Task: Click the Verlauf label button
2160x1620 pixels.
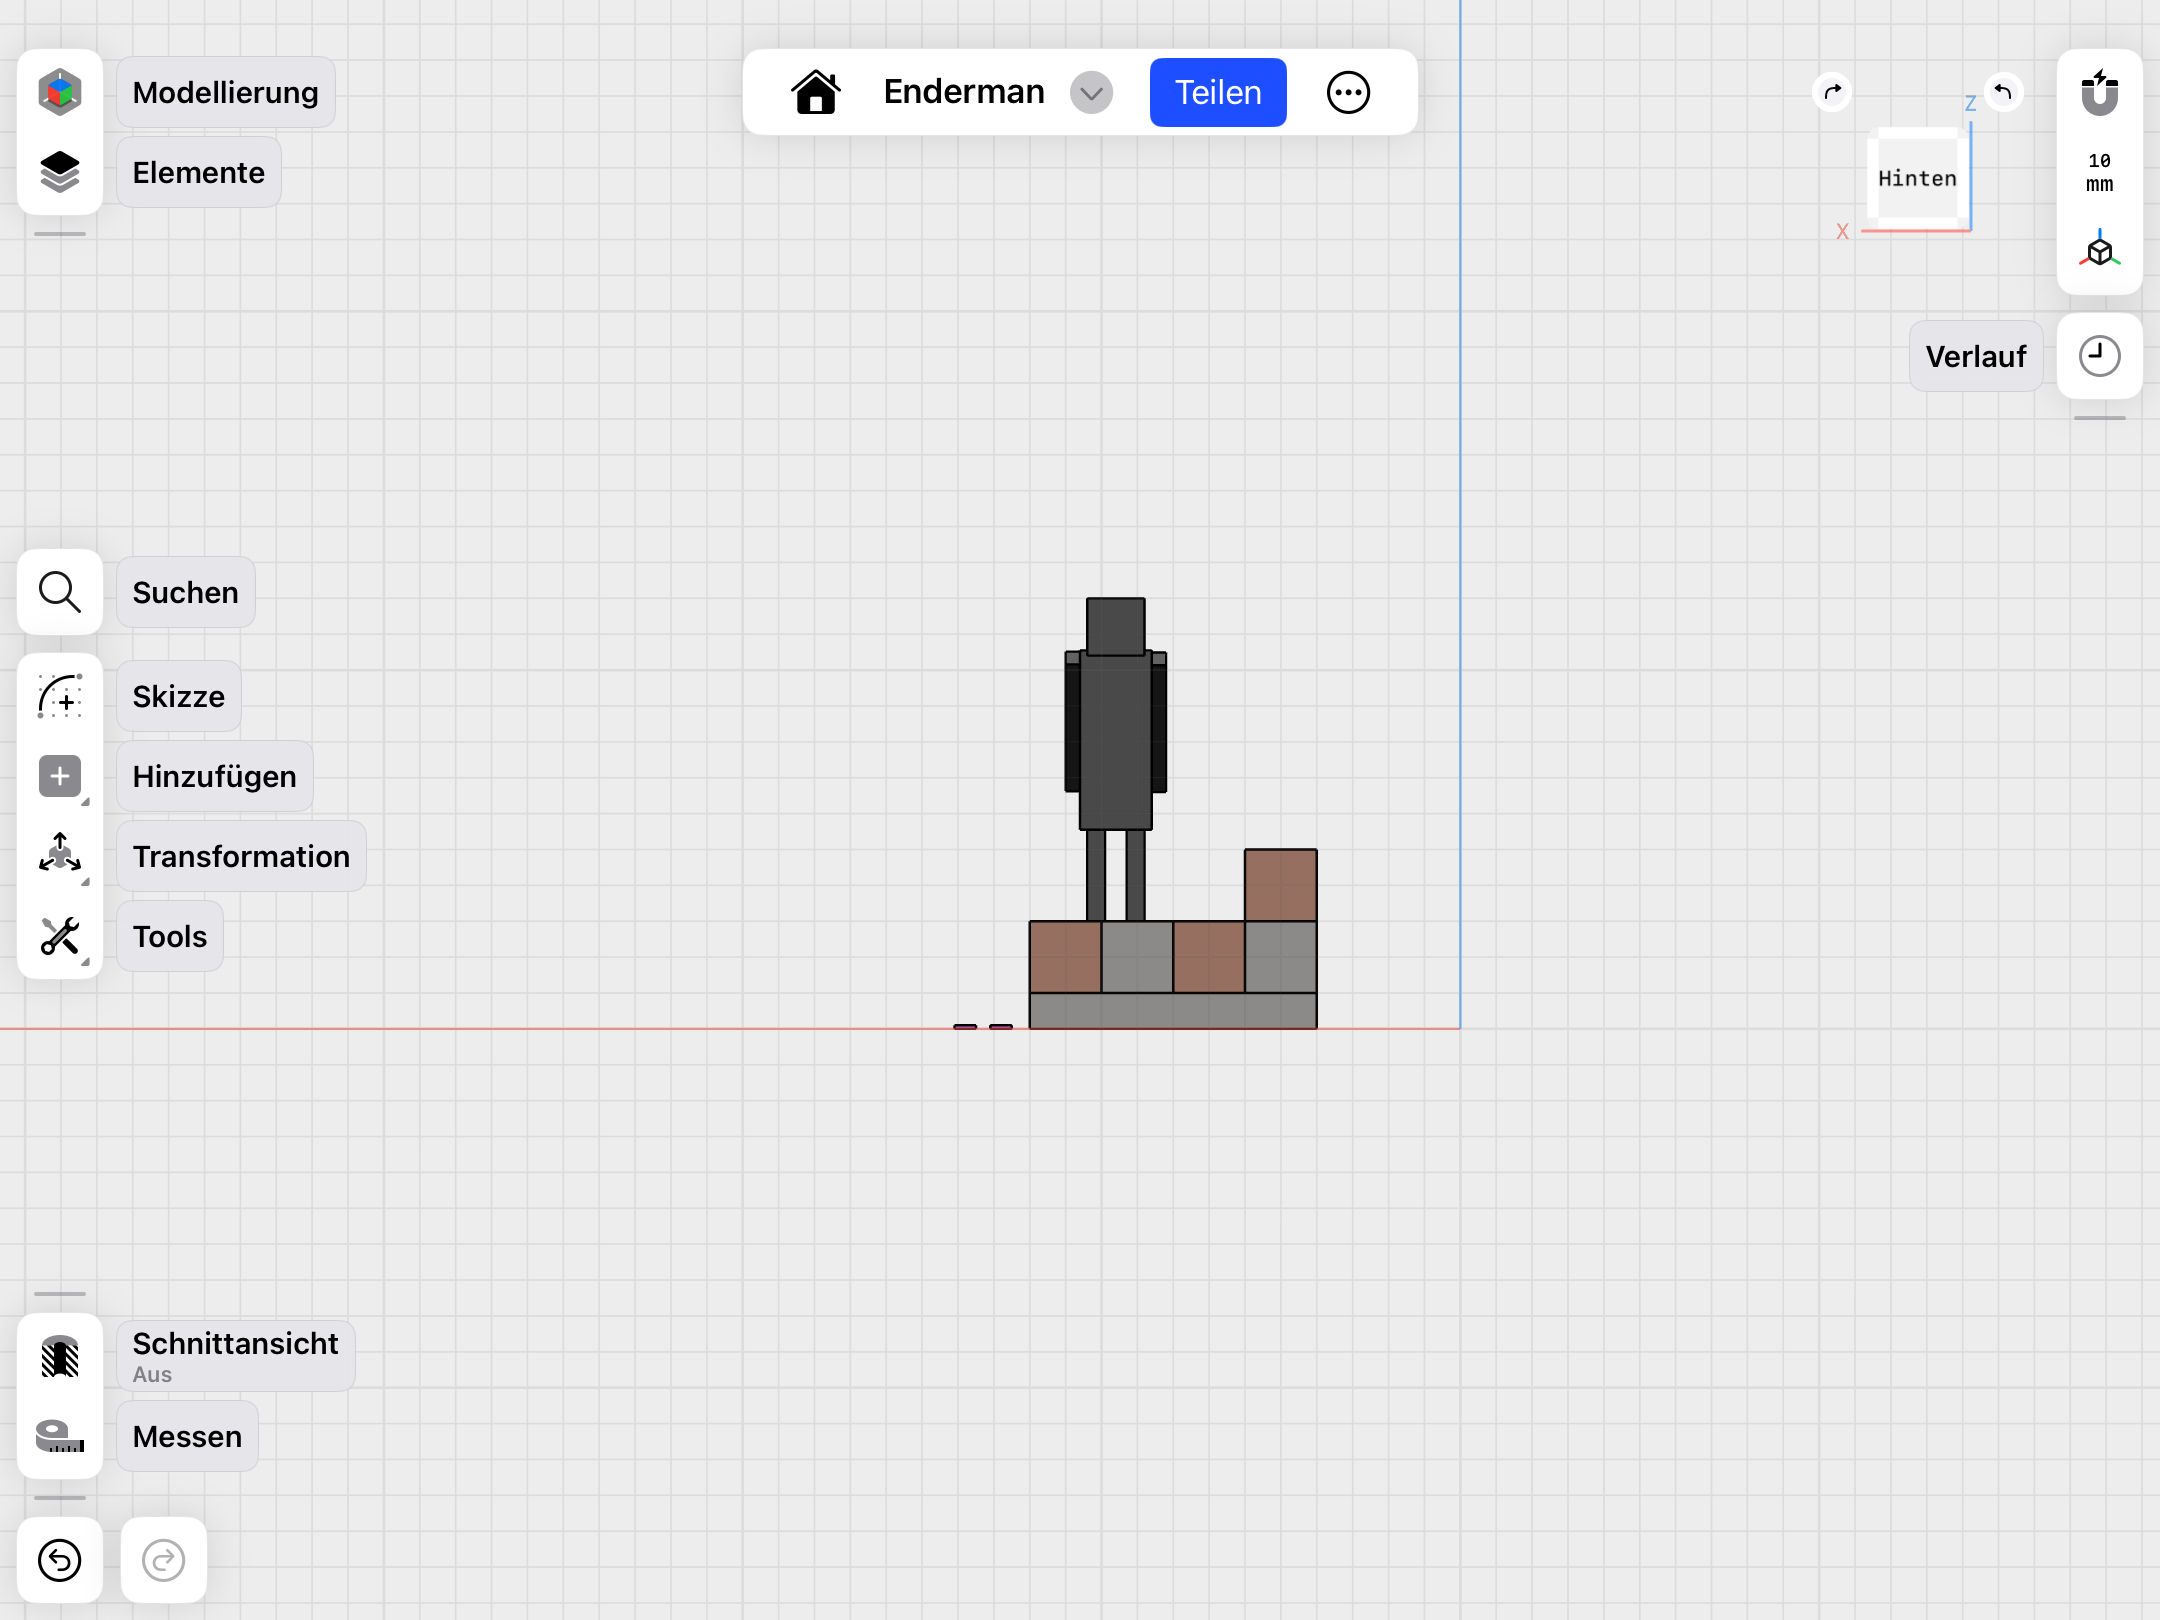Action: click(x=1976, y=356)
